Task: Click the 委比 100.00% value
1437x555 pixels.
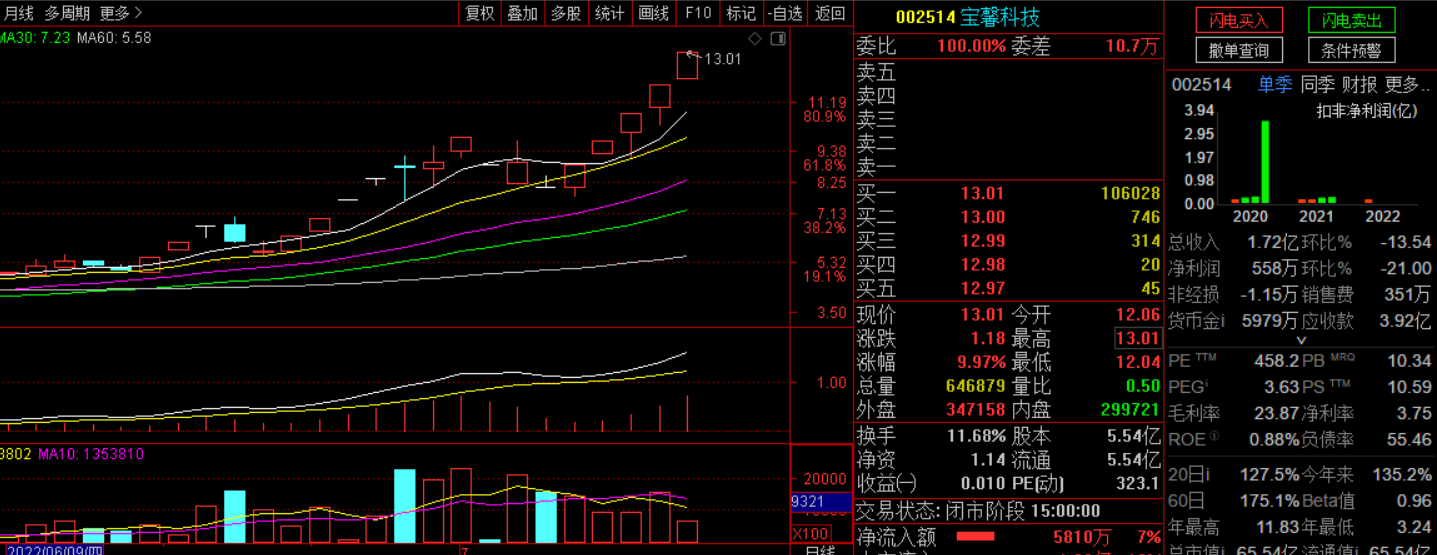Action: point(971,46)
